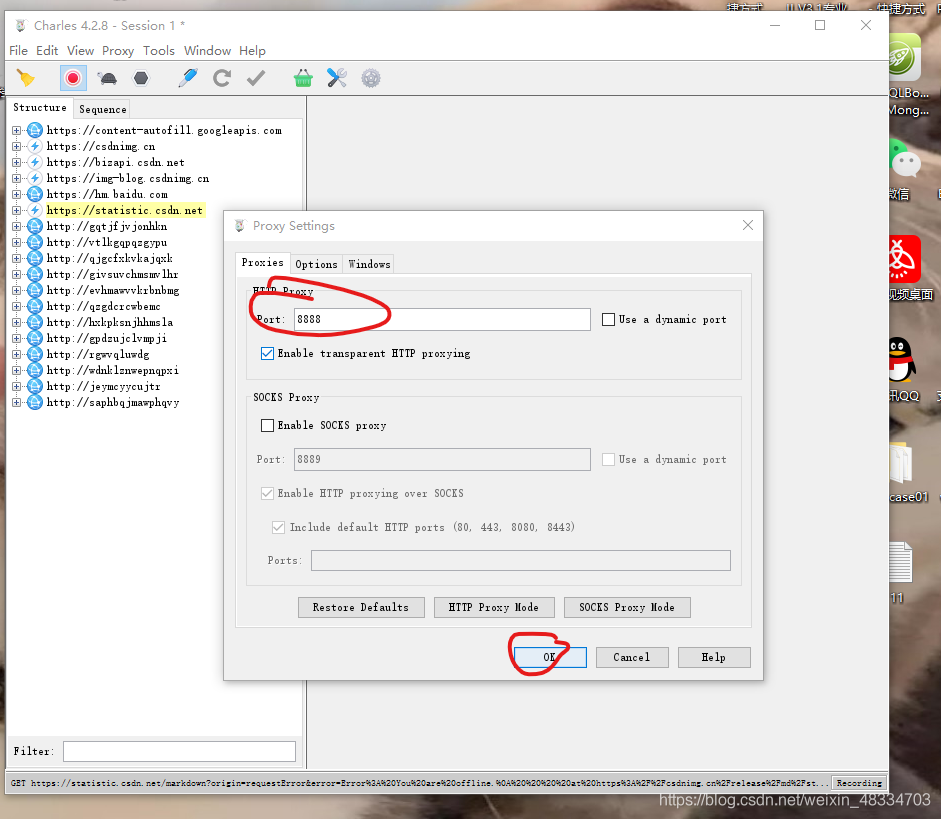This screenshot has width=941, height=819.
Task: Clear the session with the broom icon
Action: pos(25,78)
